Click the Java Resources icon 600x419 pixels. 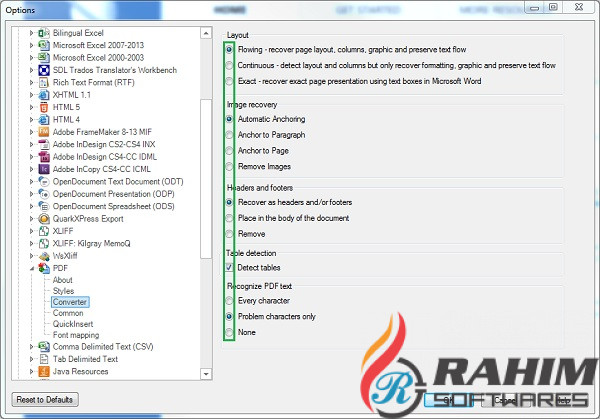pyautogui.click(x=44, y=372)
